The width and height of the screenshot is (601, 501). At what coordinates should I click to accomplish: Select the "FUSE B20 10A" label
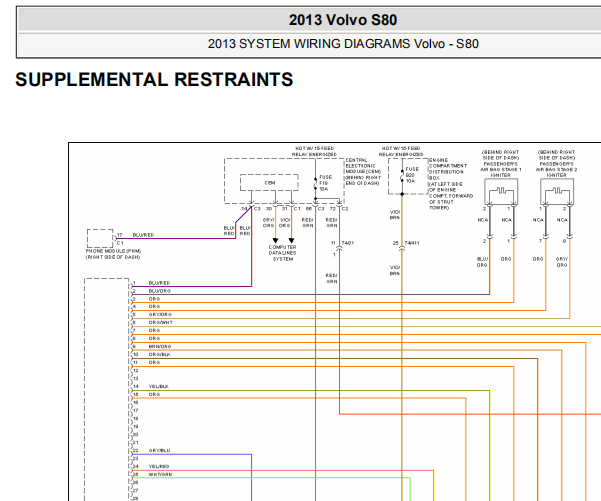pyautogui.click(x=412, y=175)
